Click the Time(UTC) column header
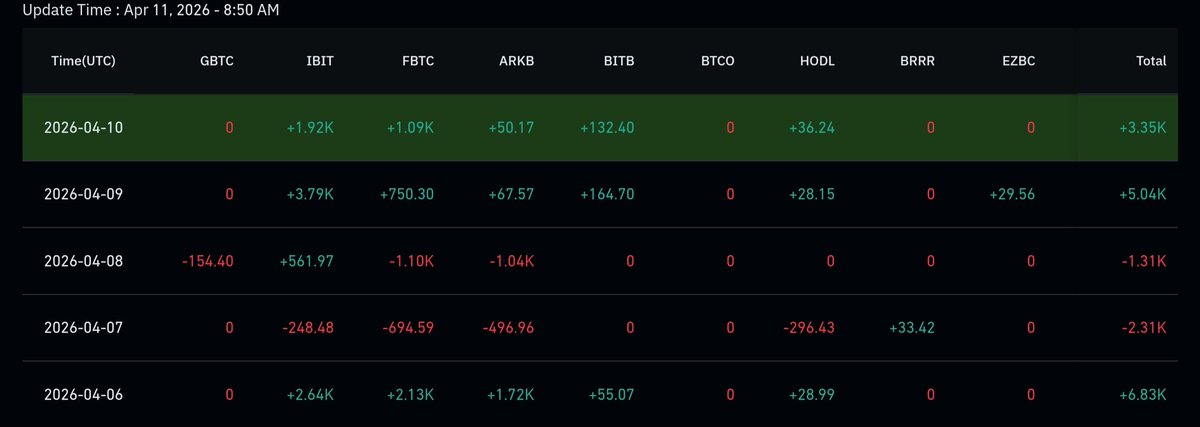 [x=83, y=61]
